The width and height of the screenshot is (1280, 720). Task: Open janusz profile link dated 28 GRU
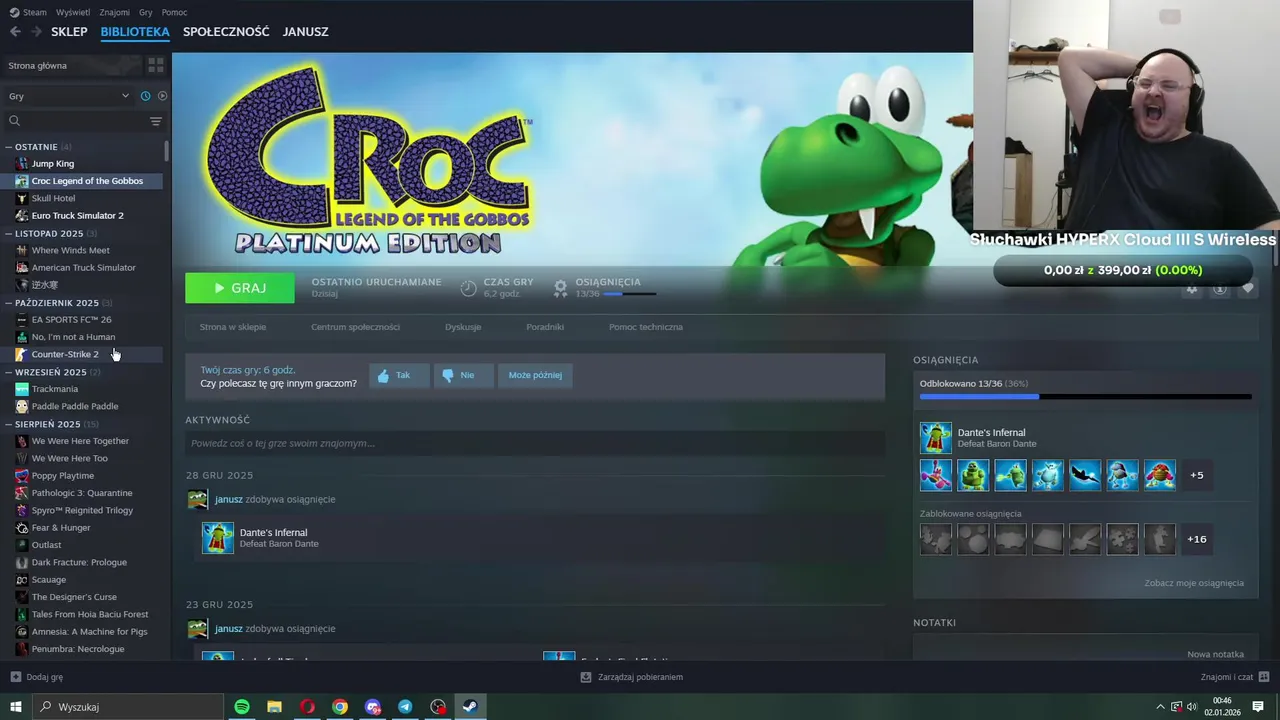click(x=229, y=499)
